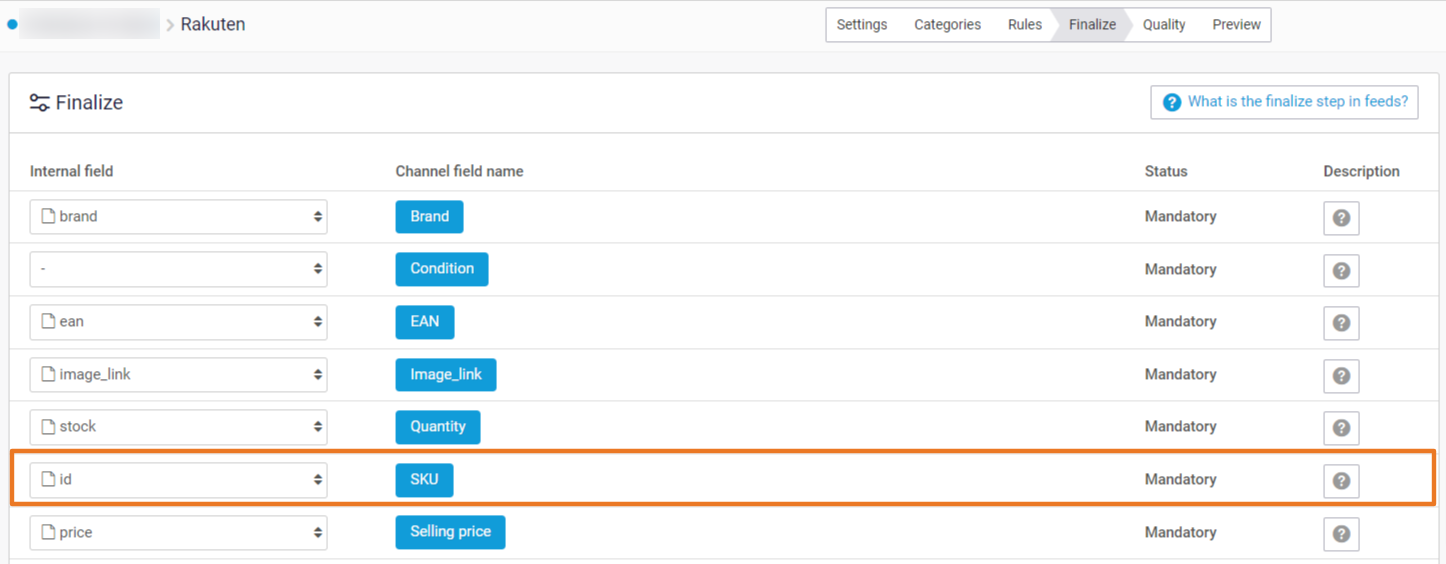
Task: Click the help icon for Brand row
Action: coord(1341,218)
